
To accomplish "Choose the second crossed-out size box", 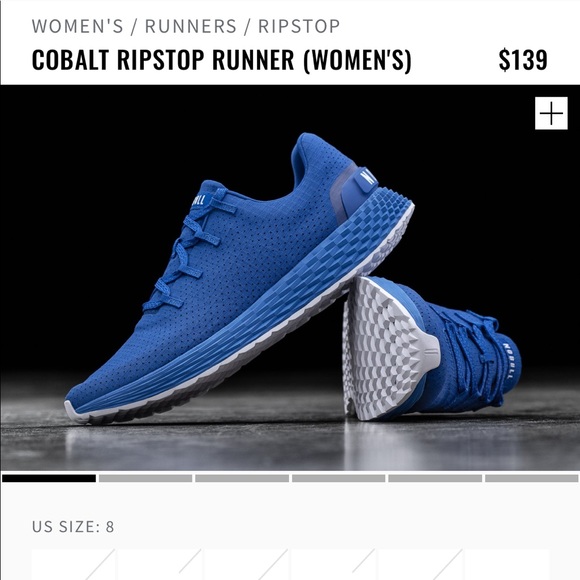I will (160, 564).
